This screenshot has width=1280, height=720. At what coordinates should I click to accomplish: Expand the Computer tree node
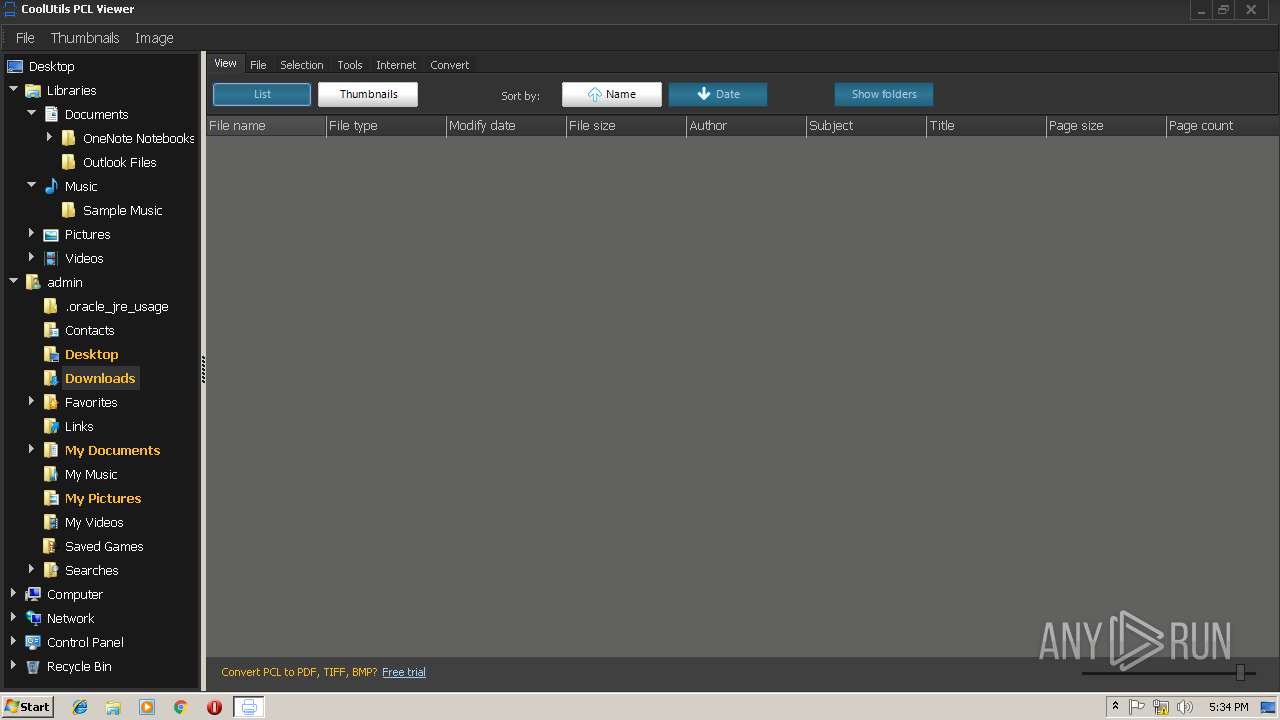coord(13,594)
